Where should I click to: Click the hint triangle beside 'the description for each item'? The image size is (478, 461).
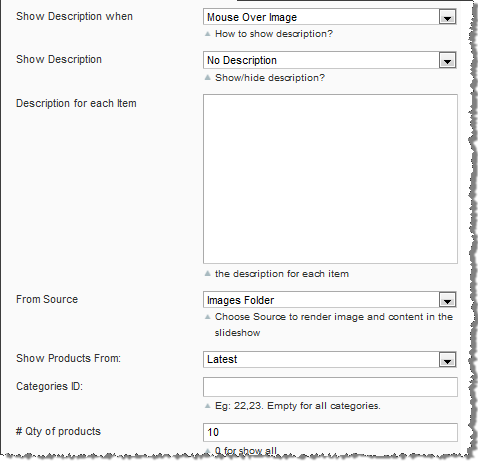tap(208, 273)
